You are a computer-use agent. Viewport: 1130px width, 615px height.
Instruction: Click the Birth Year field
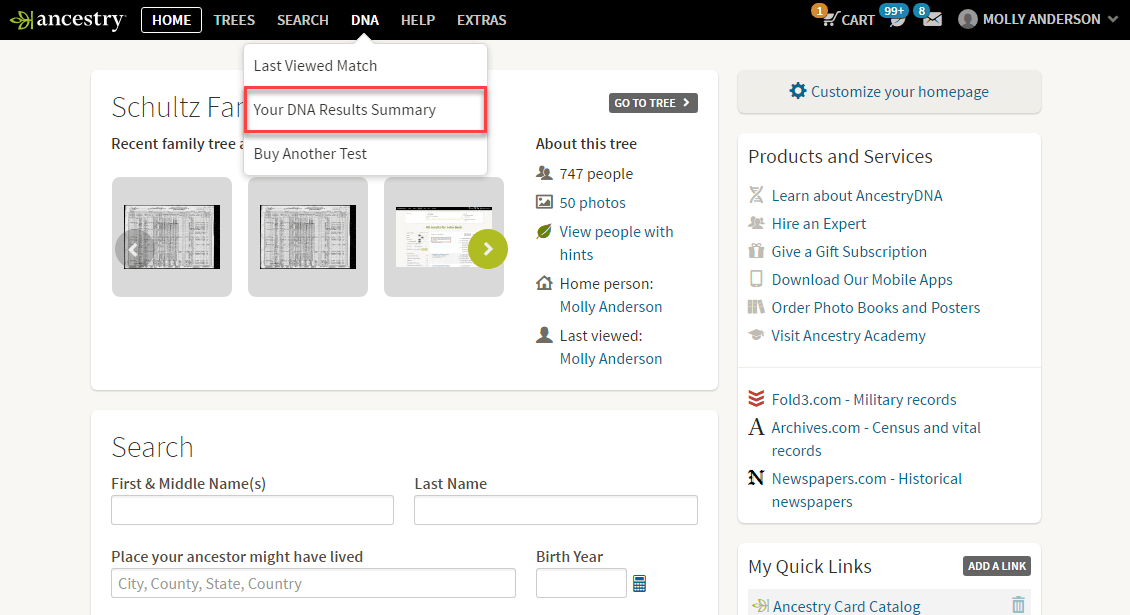581,583
